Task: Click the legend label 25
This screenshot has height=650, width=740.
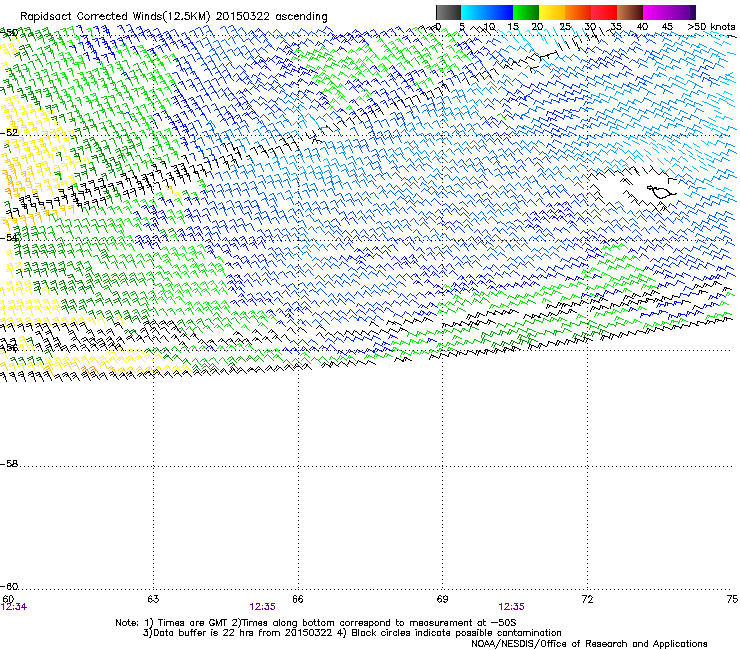Action: coord(565,27)
